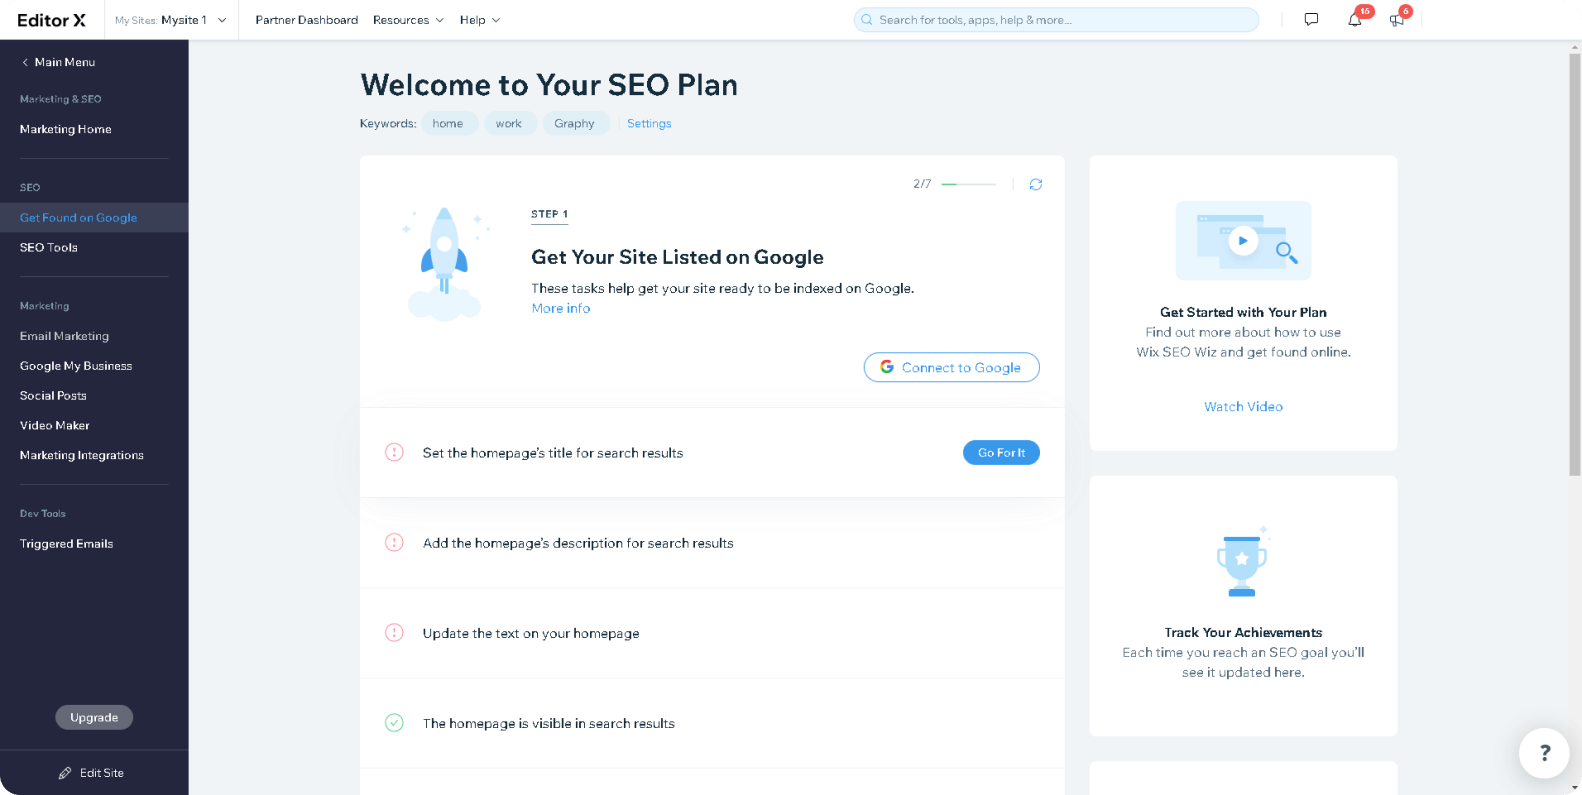Click the Editor X logo
Viewport: 1582px width, 795px height.
[x=52, y=20]
